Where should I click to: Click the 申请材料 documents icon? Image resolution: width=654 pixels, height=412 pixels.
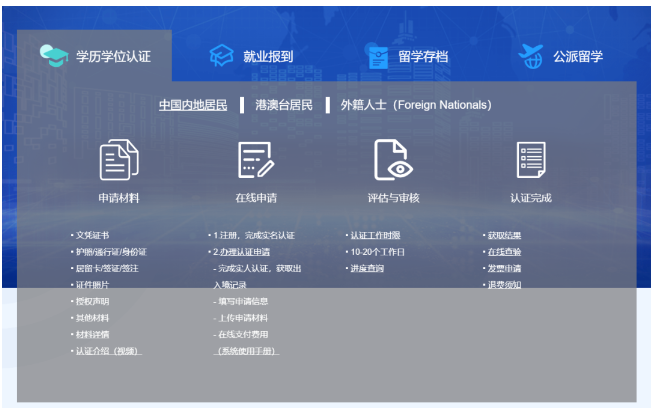(119, 160)
